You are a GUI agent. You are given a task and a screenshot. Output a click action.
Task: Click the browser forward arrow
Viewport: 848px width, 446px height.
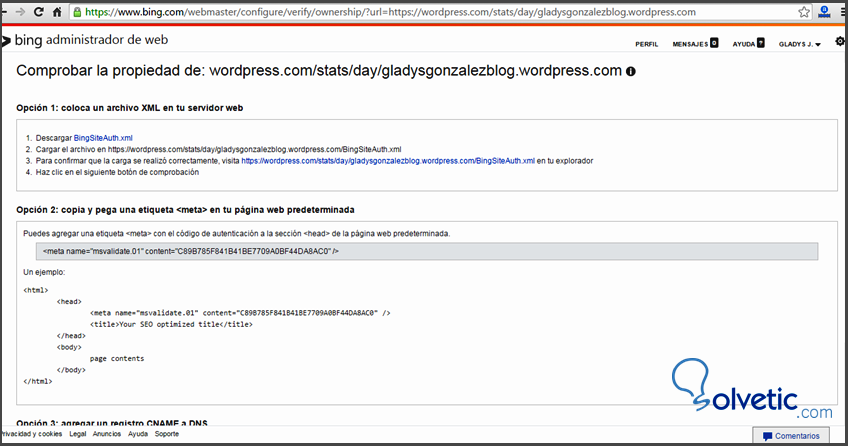[21, 11]
